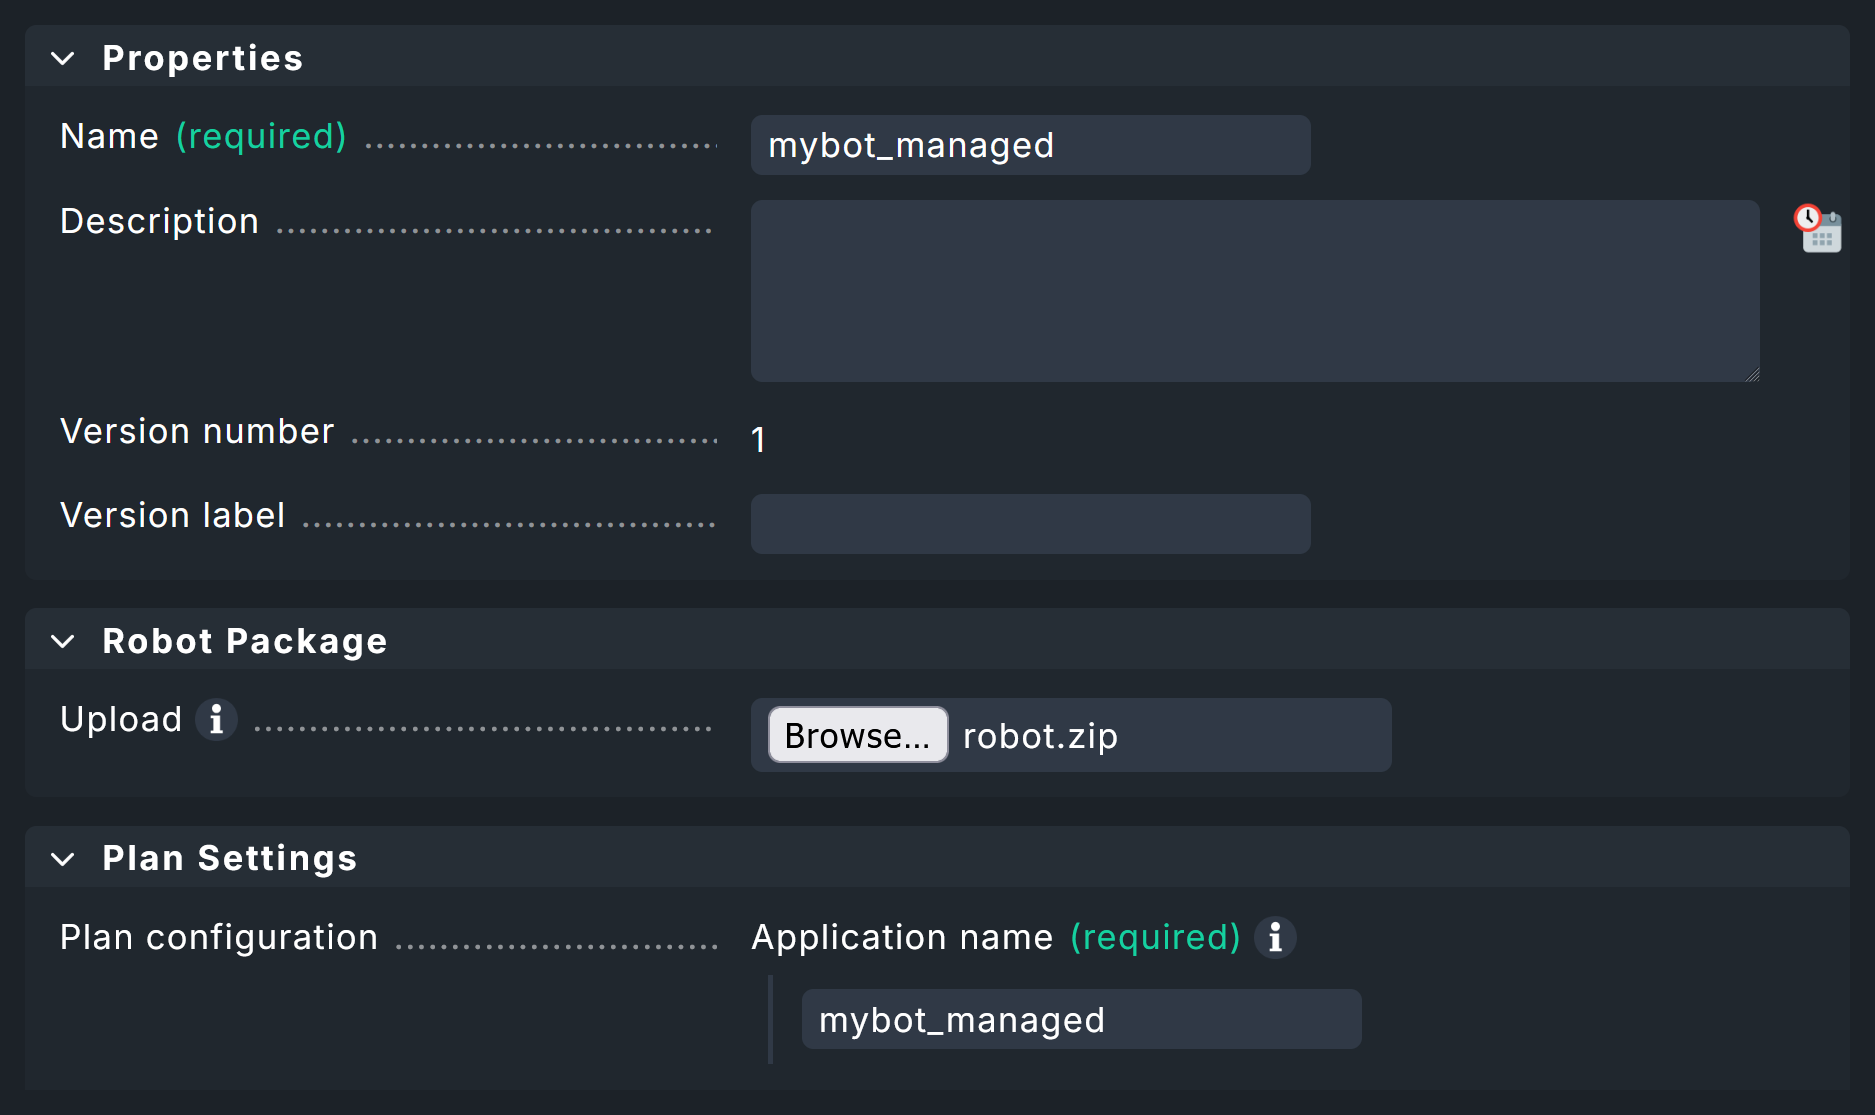Focus the Name field containing mybot_managed
Image resolution: width=1875 pixels, height=1115 pixels.
pyautogui.click(x=1030, y=146)
